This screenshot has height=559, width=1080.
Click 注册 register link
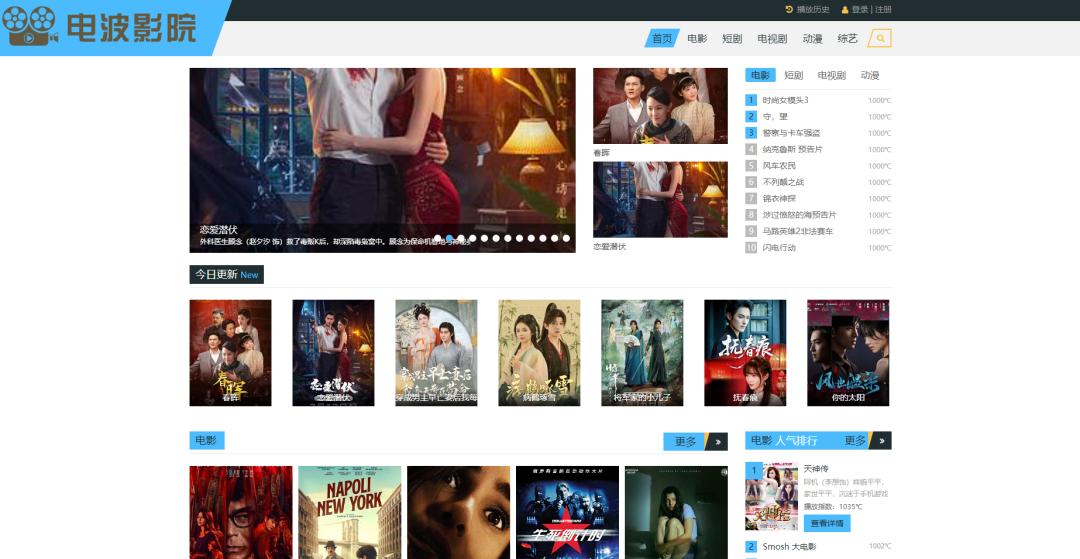click(883, 9)
